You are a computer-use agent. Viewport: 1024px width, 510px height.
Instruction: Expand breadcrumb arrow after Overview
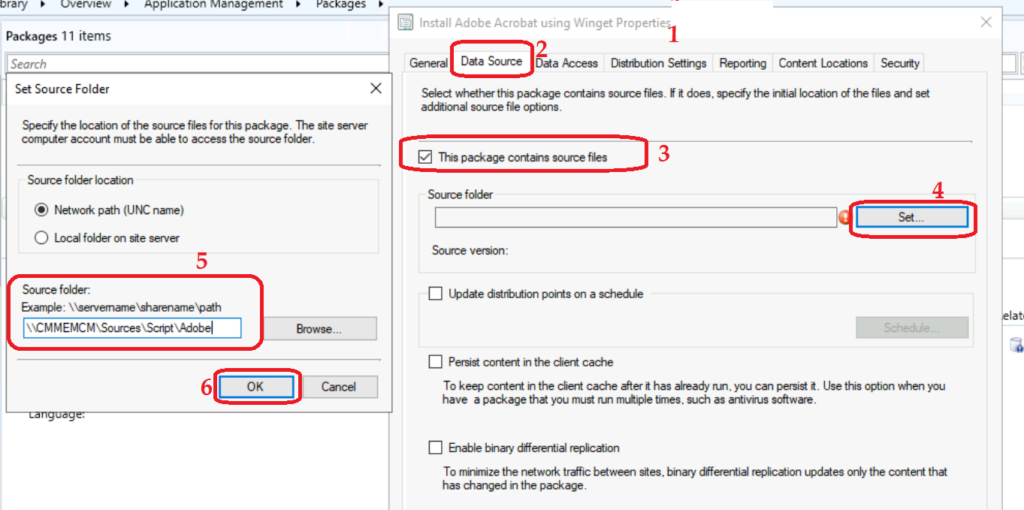click(x=126, y=5)
